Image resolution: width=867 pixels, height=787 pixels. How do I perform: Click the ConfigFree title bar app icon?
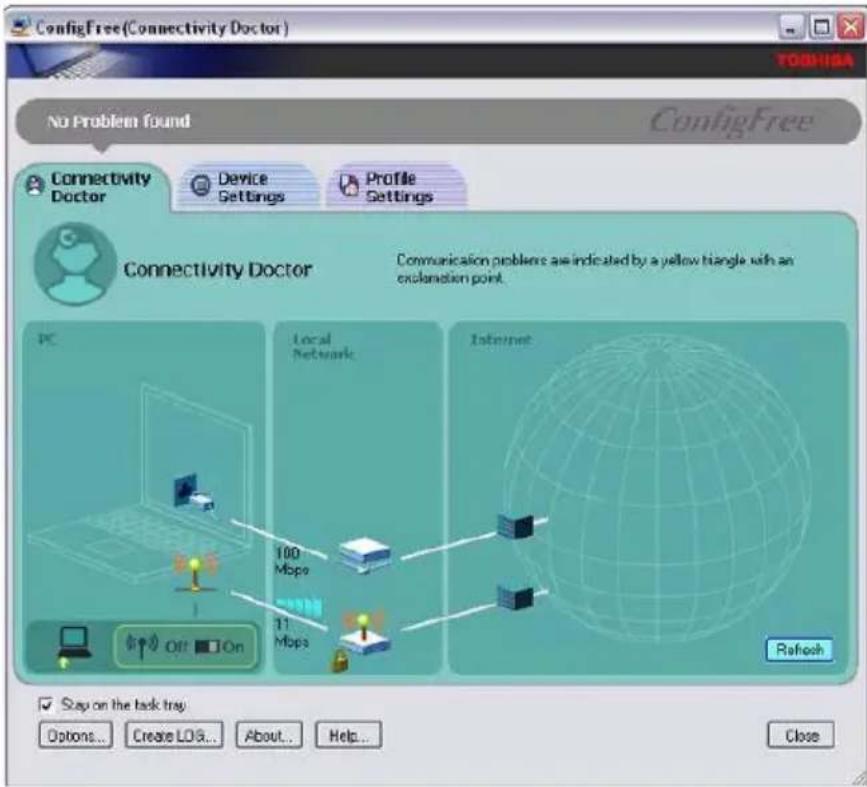(x=20, y=27)
